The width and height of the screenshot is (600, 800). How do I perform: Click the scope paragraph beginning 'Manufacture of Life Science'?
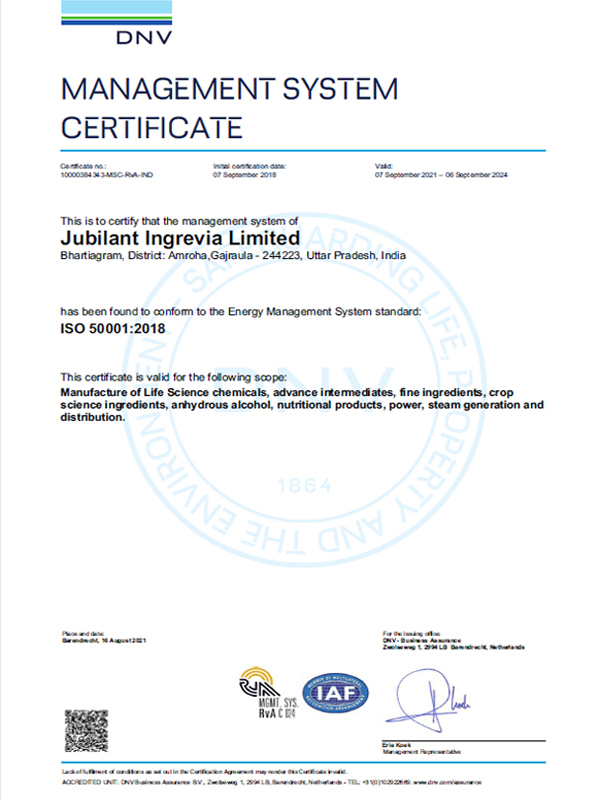(302, 405)
